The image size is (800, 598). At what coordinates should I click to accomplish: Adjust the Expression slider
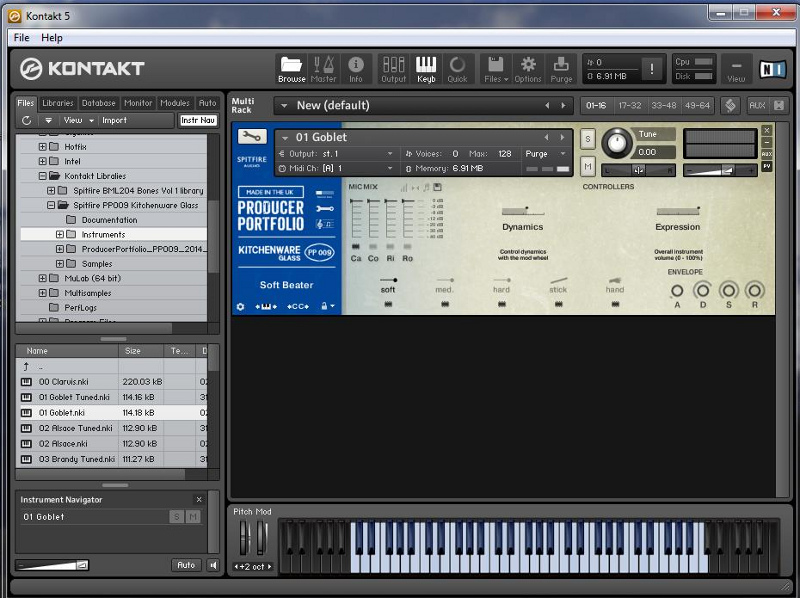point(678,211)
